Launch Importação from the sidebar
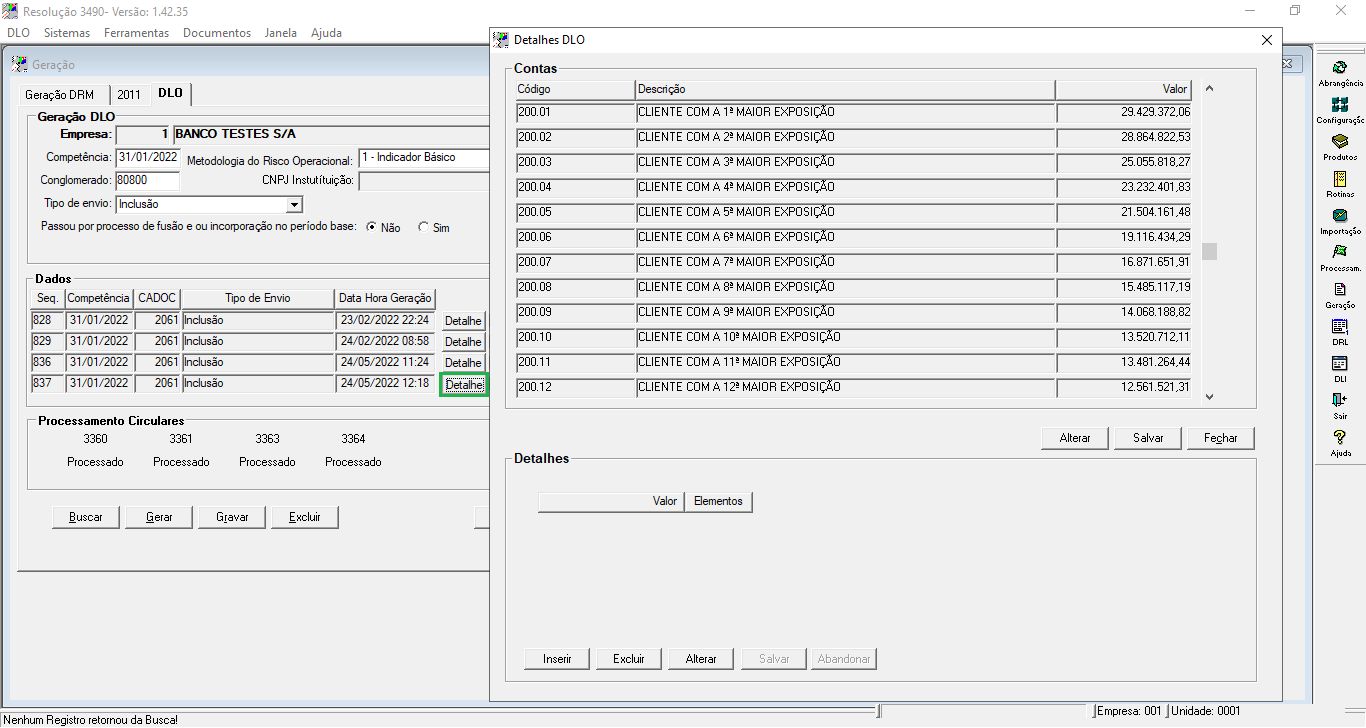Screen dimensions: 1366x728 click(x=1340, y=216)
